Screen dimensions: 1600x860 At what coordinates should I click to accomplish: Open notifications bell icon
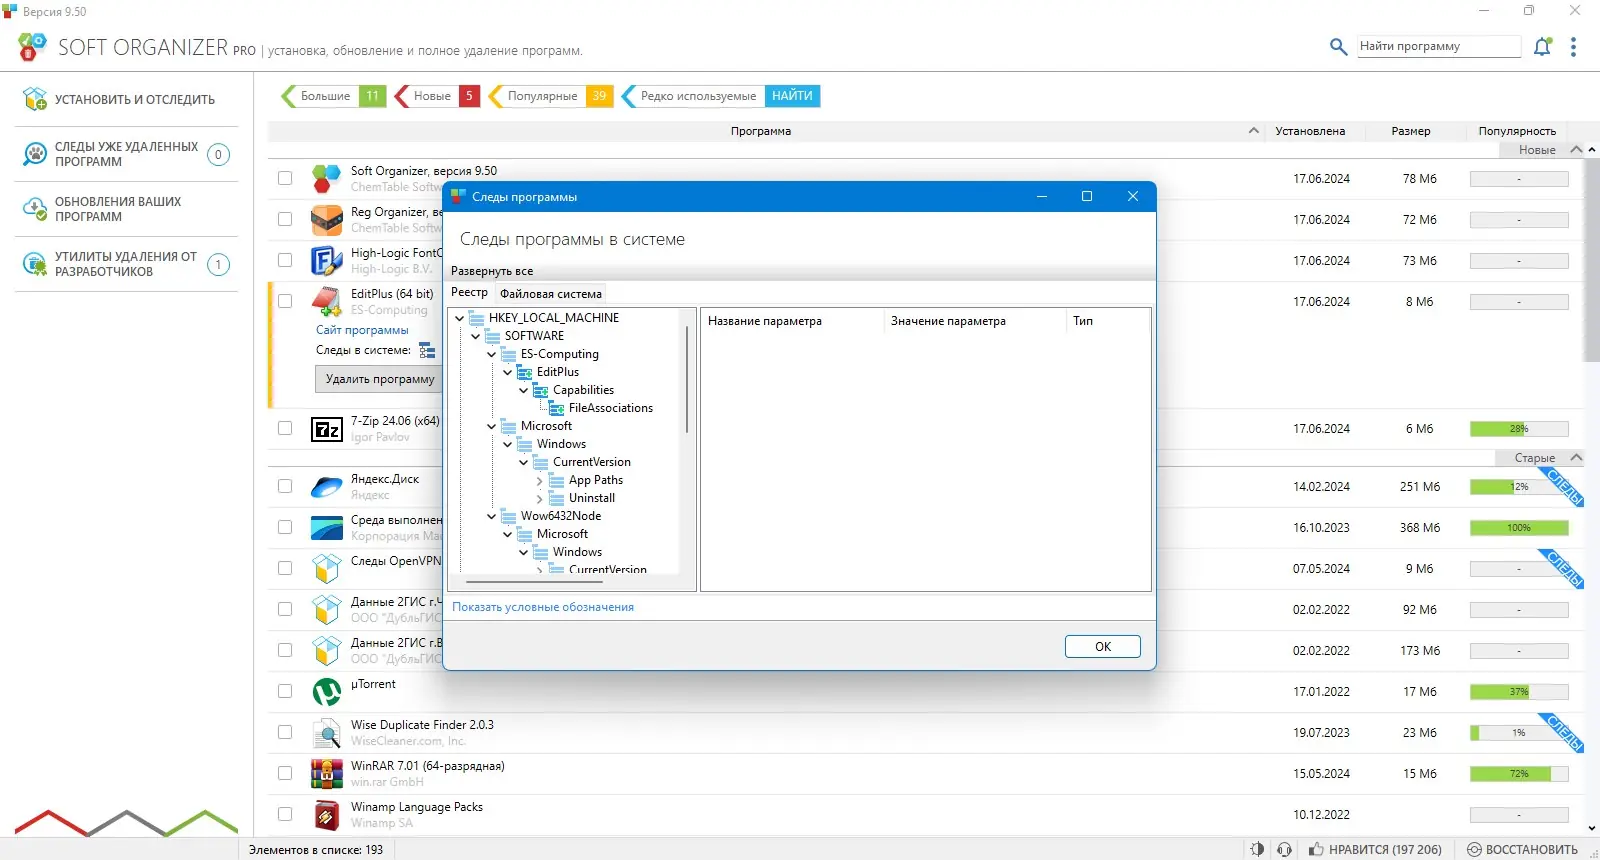point(1542,46)
